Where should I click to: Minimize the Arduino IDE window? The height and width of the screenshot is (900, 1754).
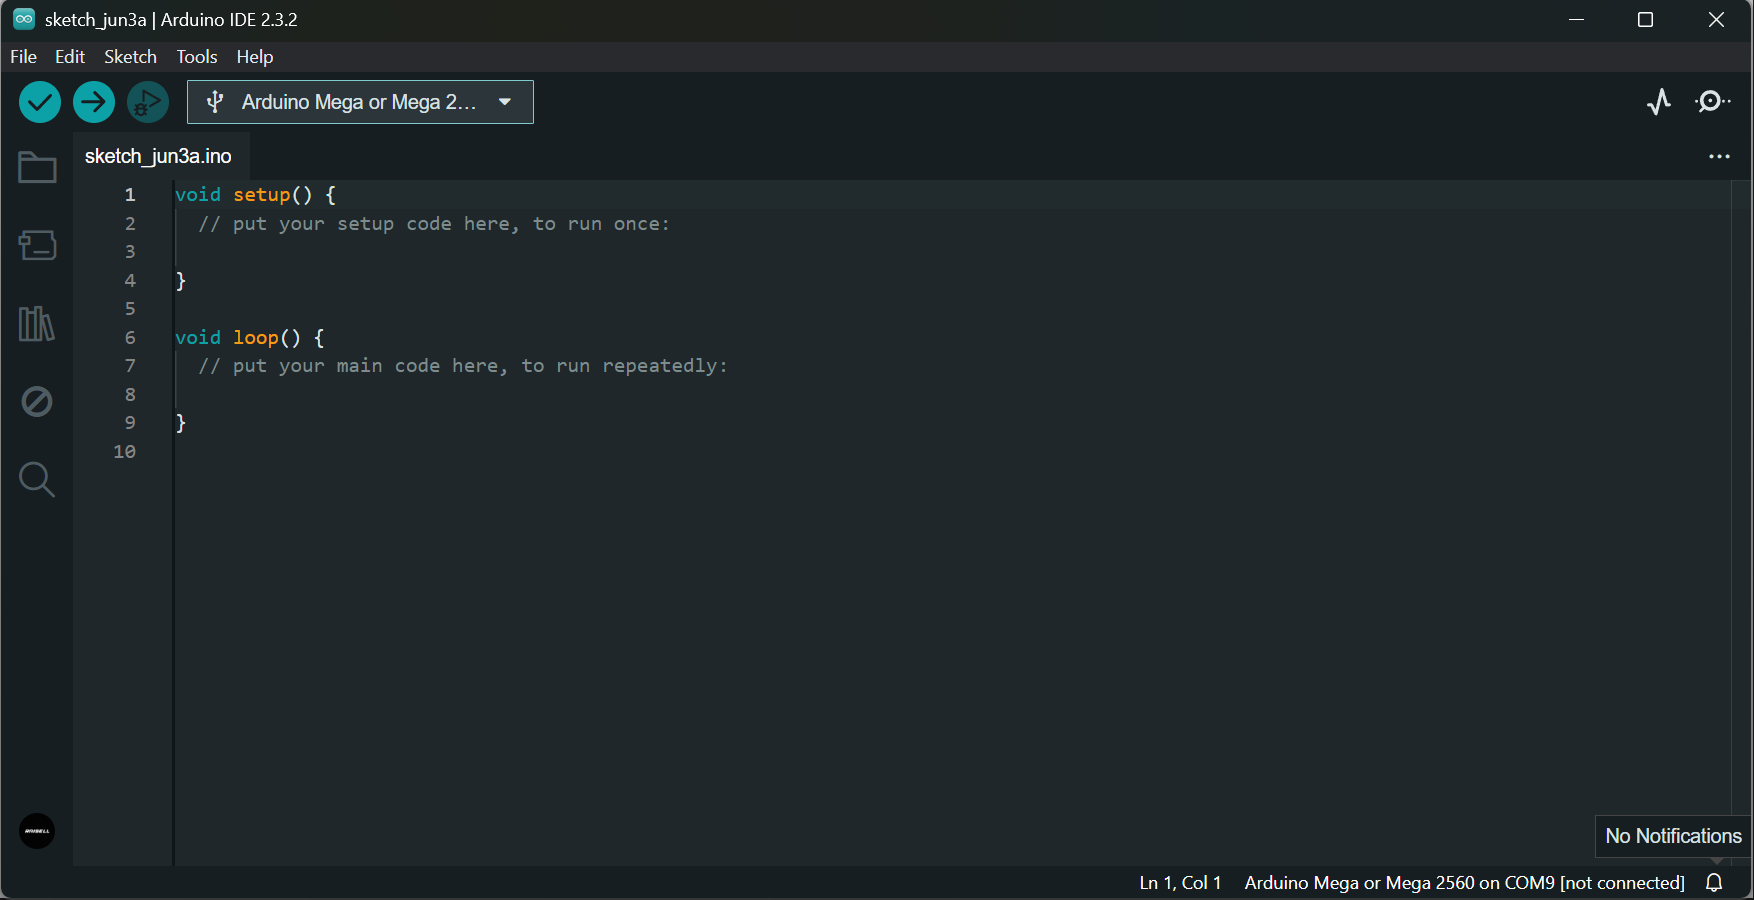pos(1577,20)
